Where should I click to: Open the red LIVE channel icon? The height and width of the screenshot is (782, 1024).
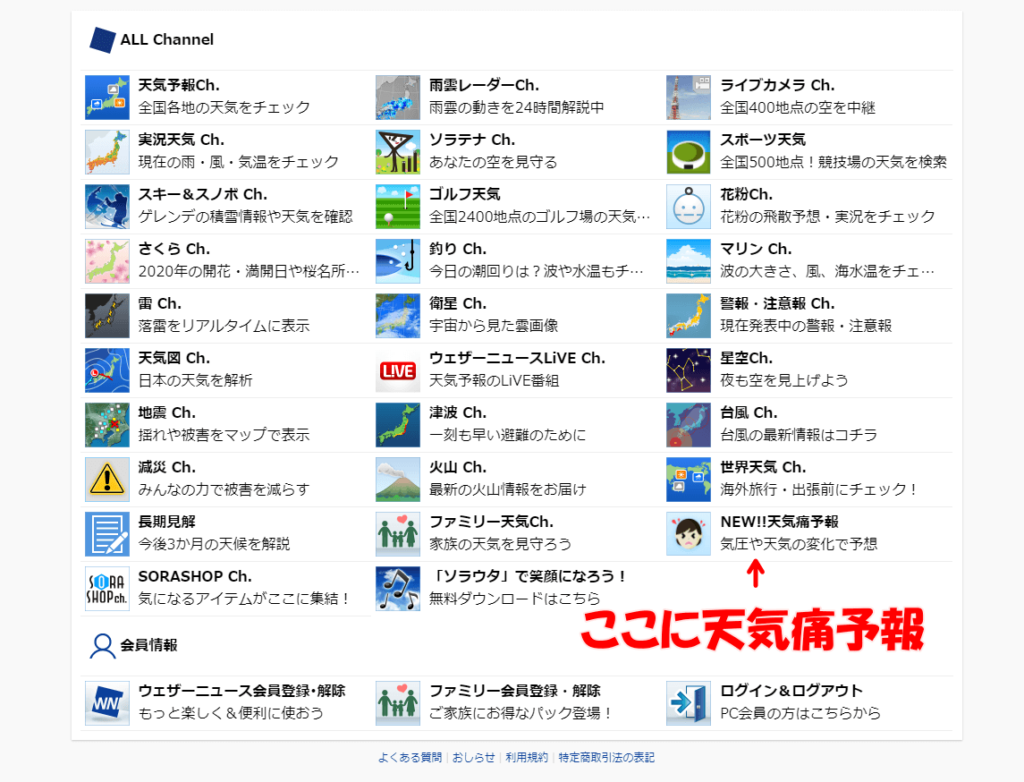[398, 370]
